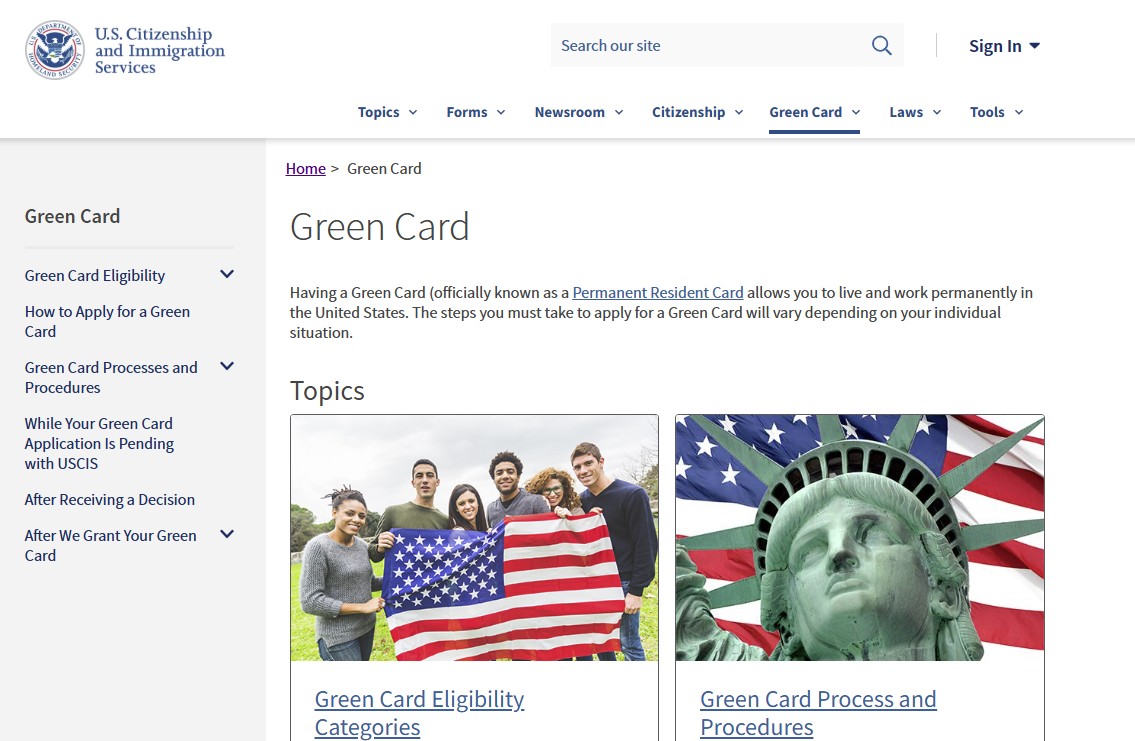Open Green Card Eligibility Categories link
This screenshot has height=741, width=1135.
tap(419, 713)
